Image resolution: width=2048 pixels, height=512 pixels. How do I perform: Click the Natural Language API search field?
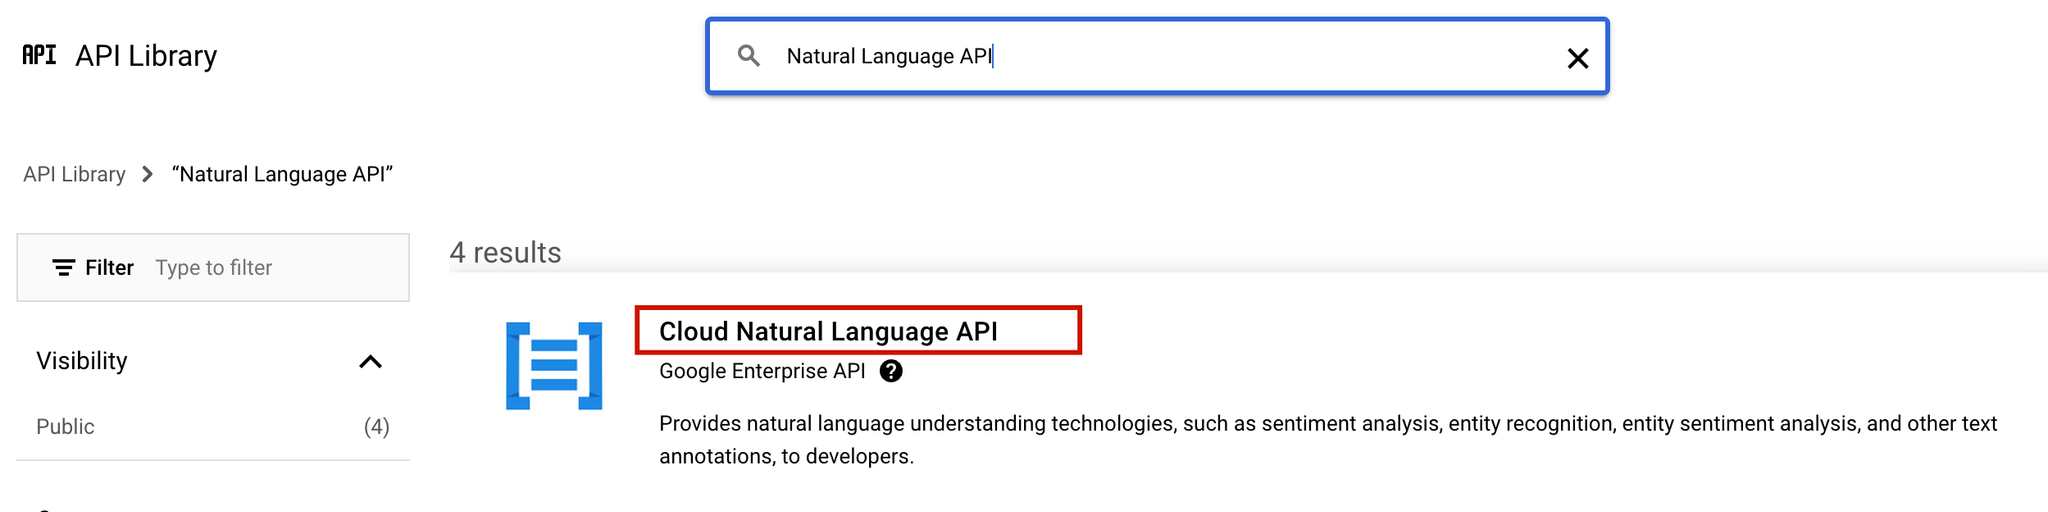(1157, 56)
